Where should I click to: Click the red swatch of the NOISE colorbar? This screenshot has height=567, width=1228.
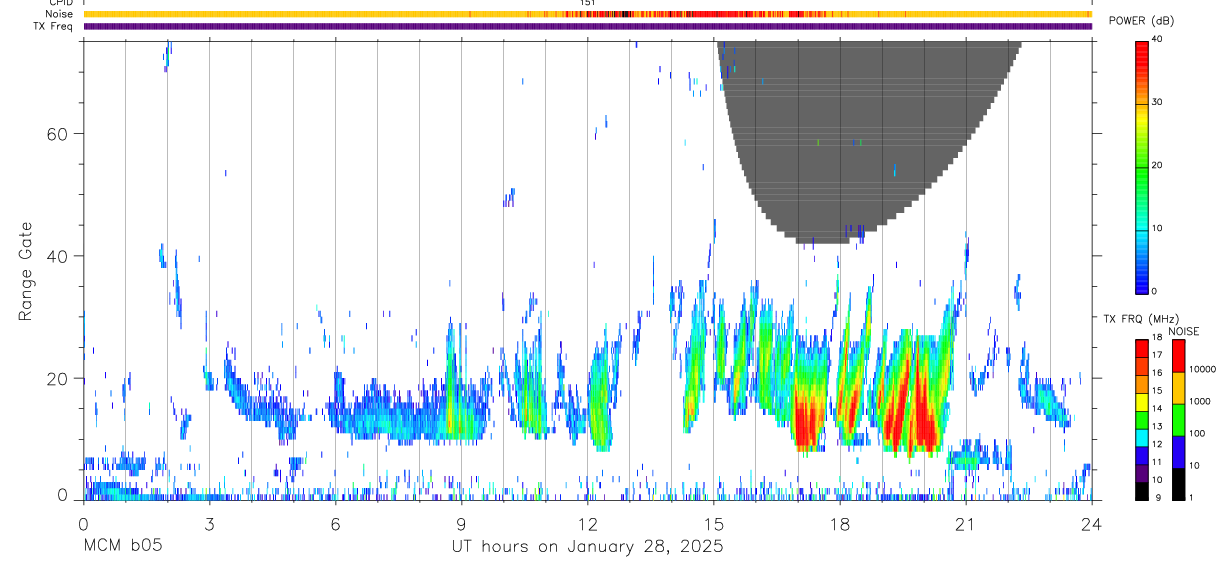tap(1178, 356)
